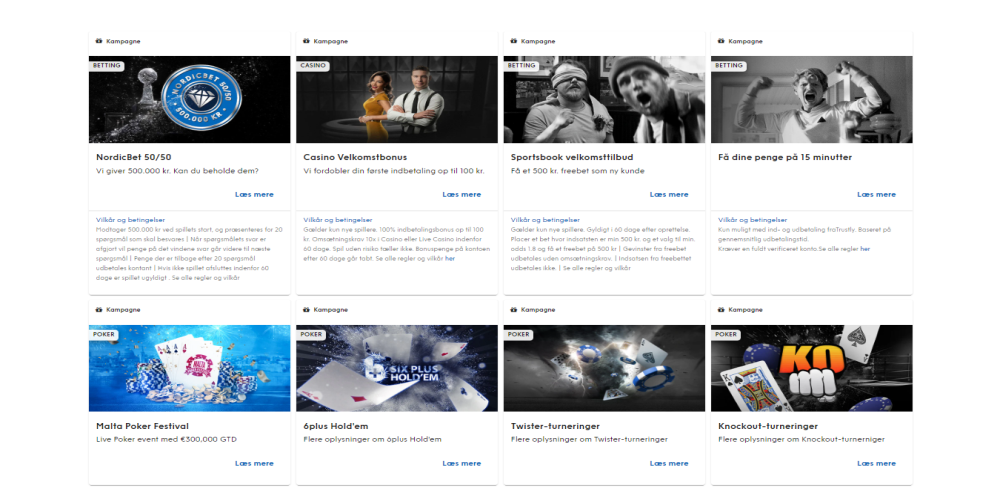This screenshot has width=1000, height=500.
Task: Open the NordicBet 50/50 diamond chip image
Action: coord(189,99)
